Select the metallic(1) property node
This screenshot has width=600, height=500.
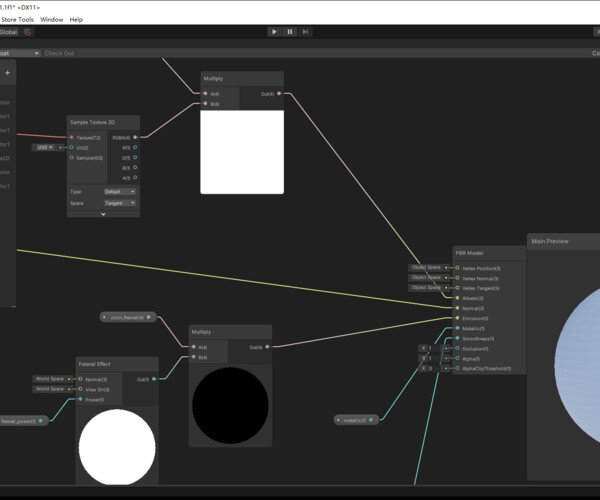coord(356,420)
